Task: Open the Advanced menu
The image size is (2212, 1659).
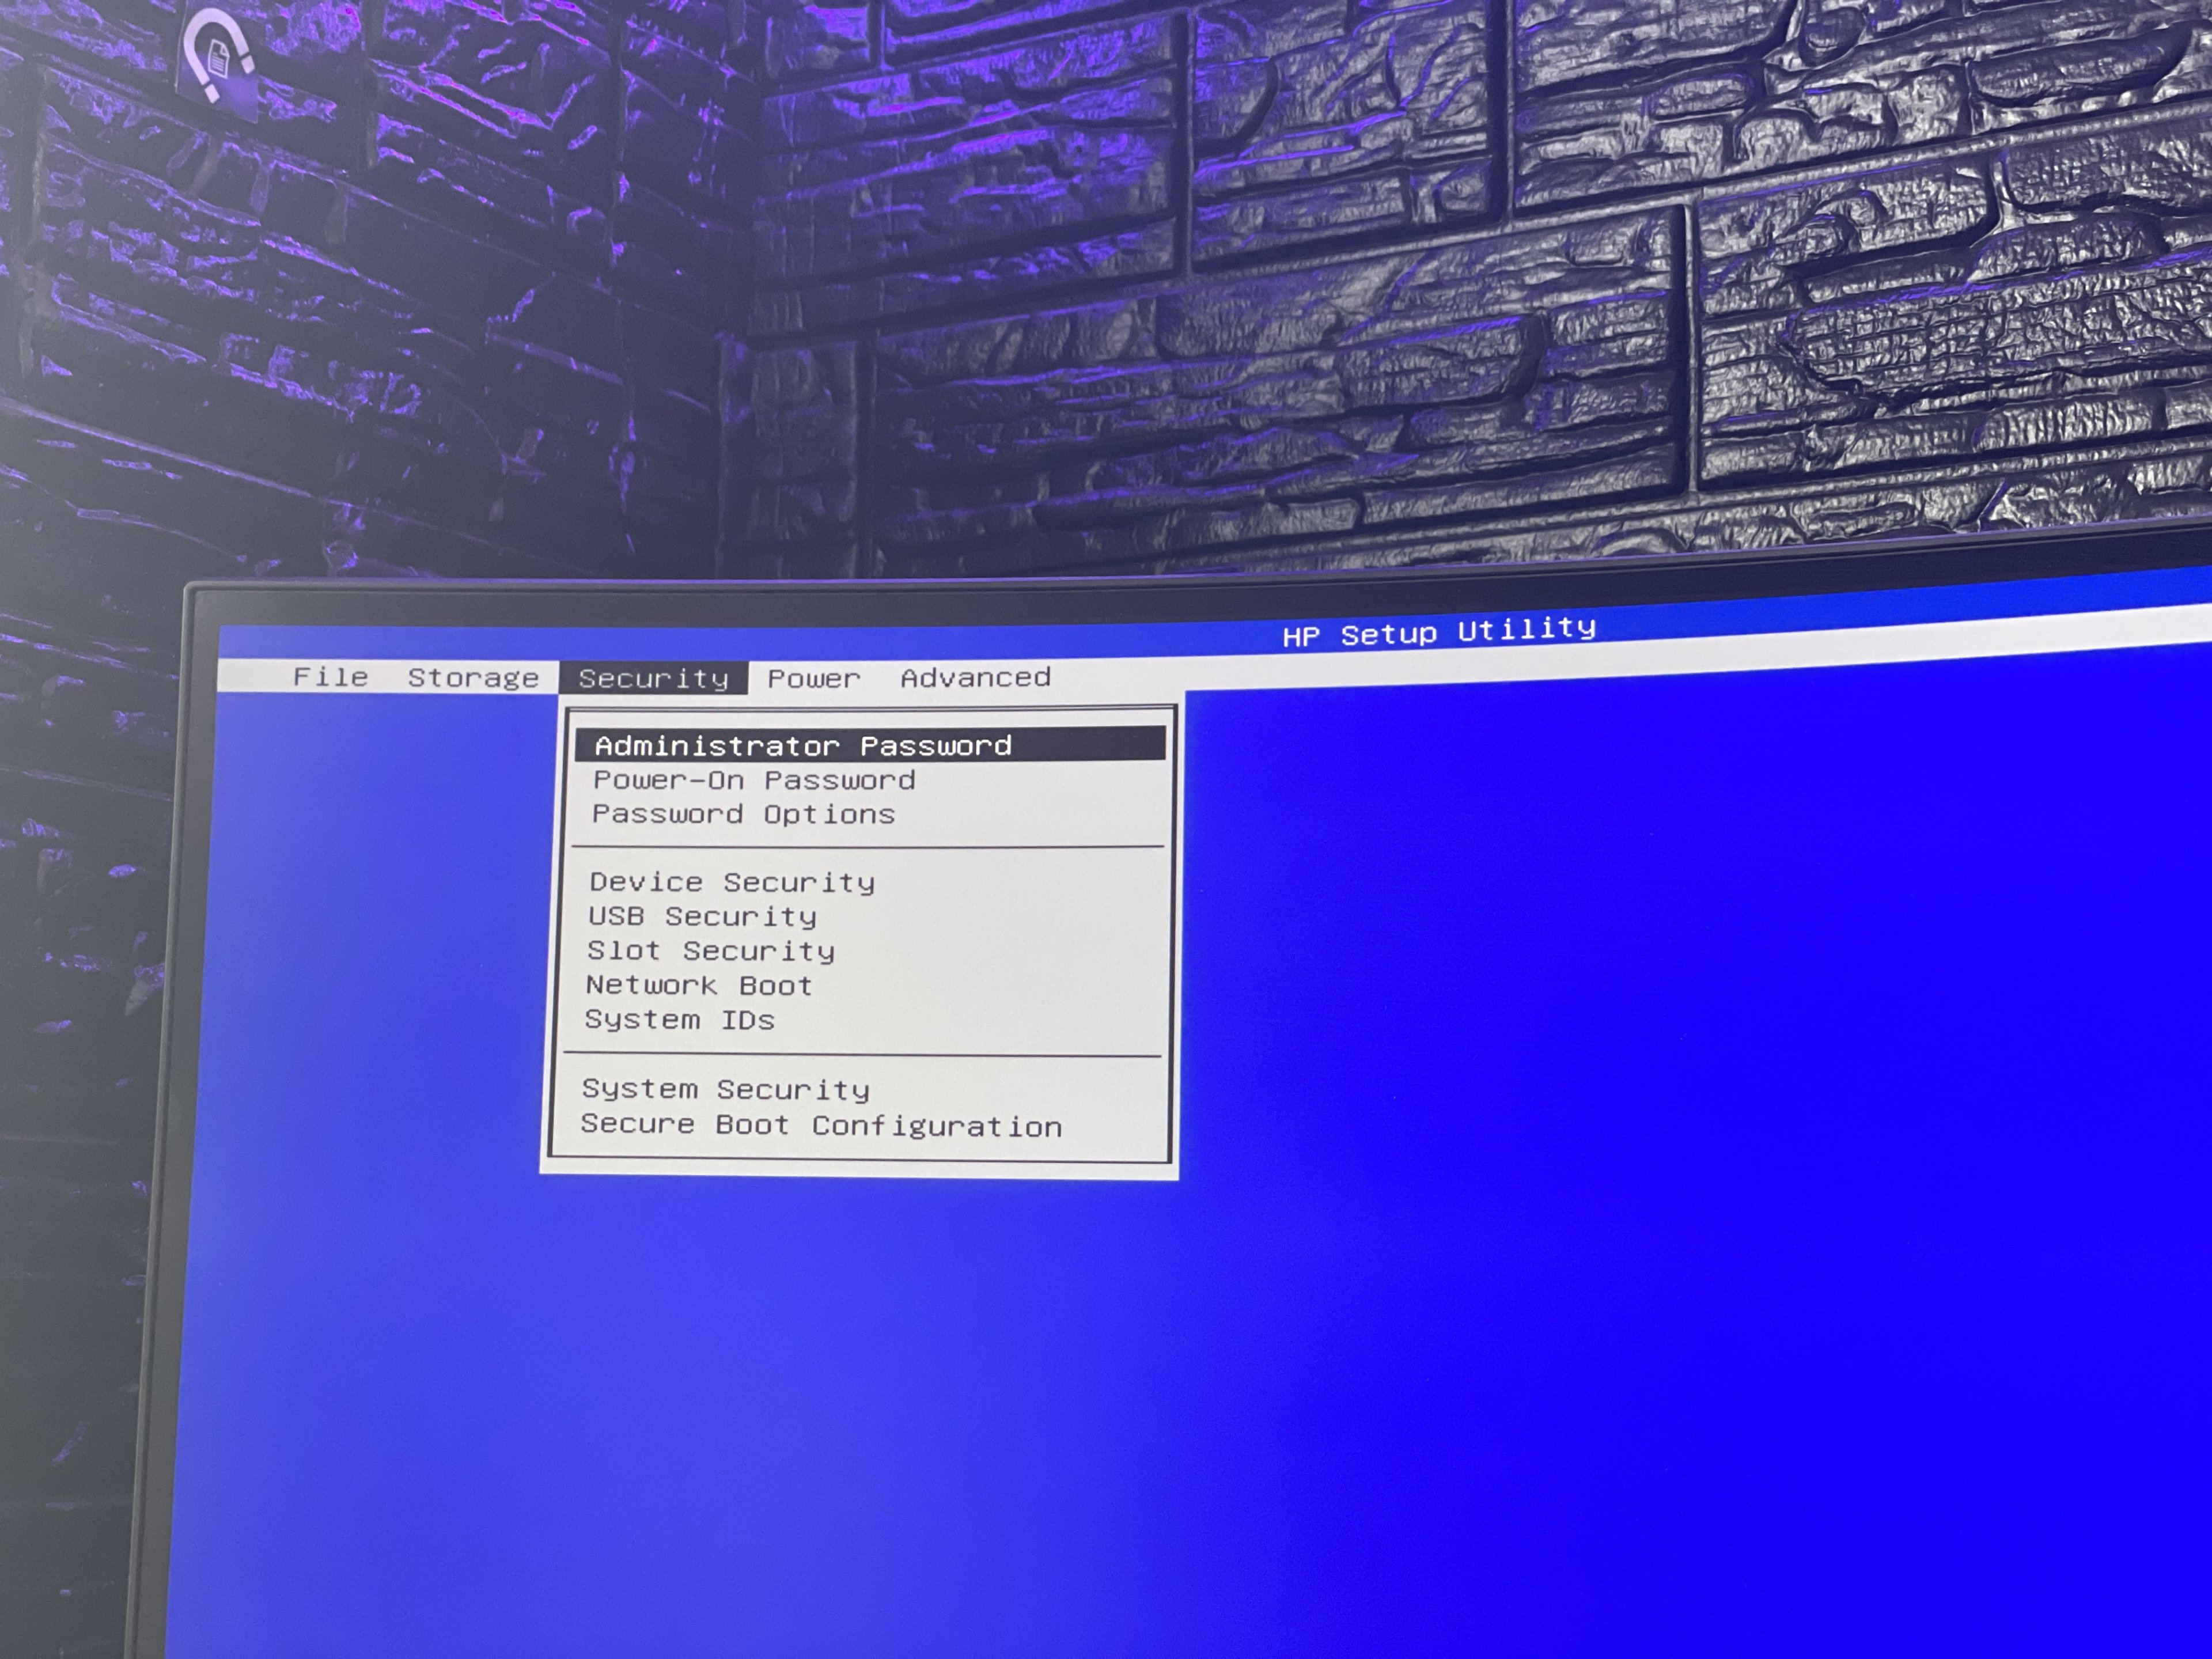Action: (975, 677)
